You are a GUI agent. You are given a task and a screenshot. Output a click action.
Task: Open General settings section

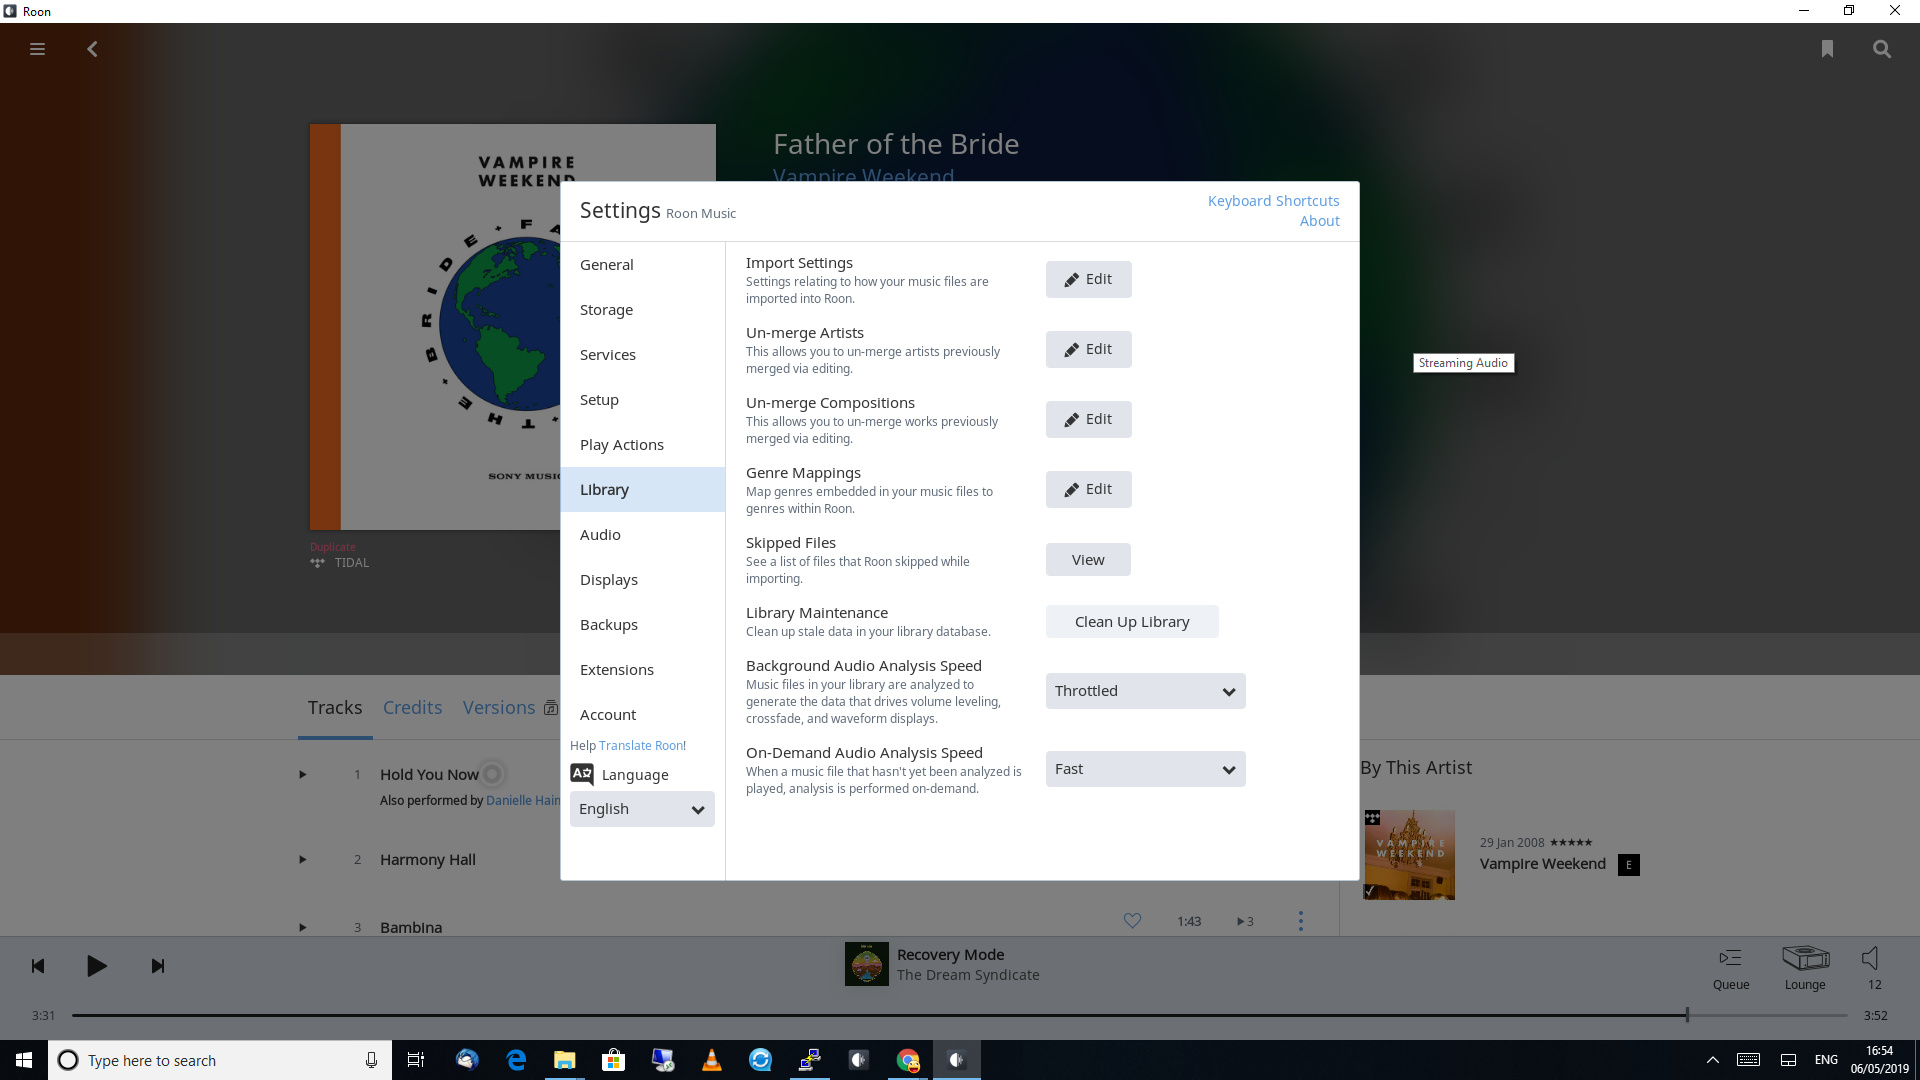point(642,265)
